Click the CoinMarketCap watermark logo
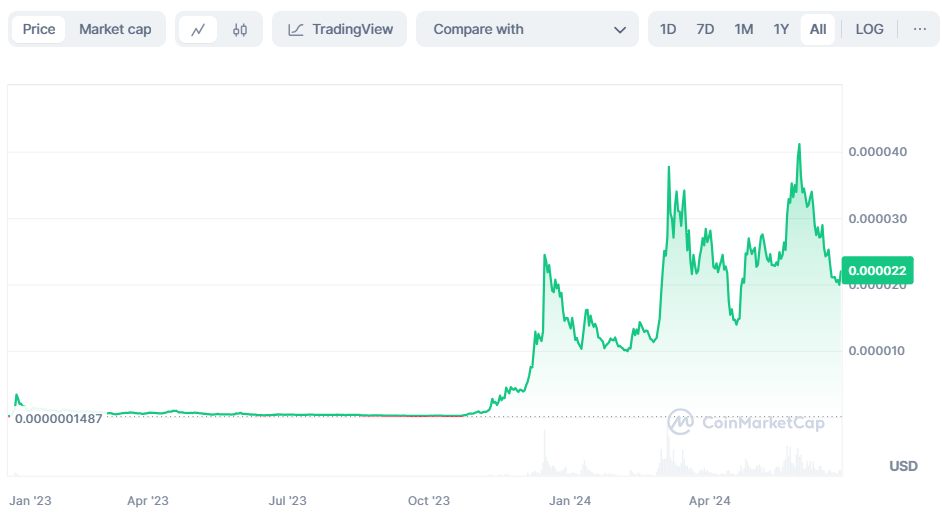Screen dimensions: 942x518 tap(681, 422)
